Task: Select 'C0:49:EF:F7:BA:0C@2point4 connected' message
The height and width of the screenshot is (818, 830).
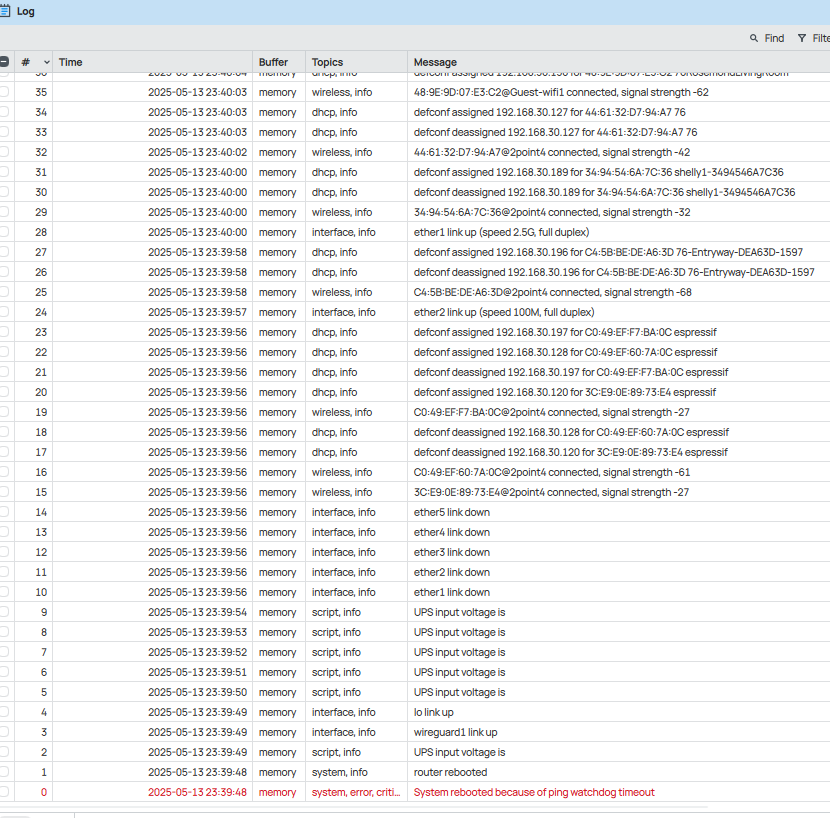Action: click(552, 412)
